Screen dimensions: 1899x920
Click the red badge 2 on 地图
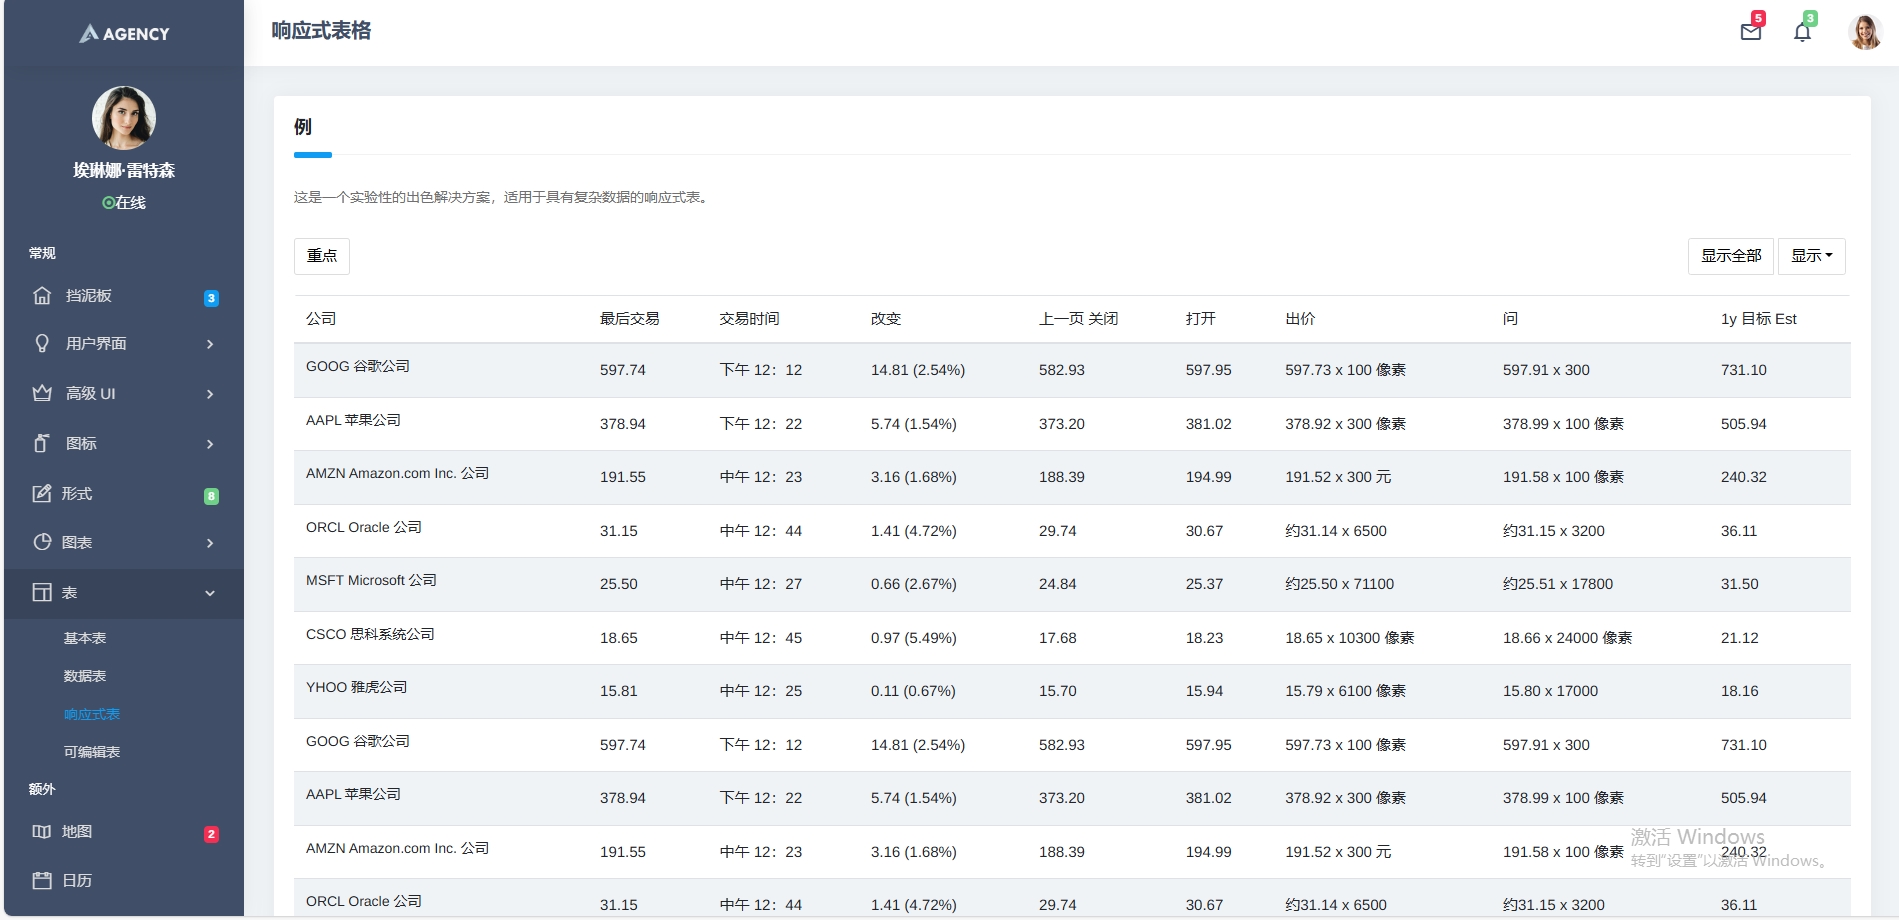click(x=211, y=834)
